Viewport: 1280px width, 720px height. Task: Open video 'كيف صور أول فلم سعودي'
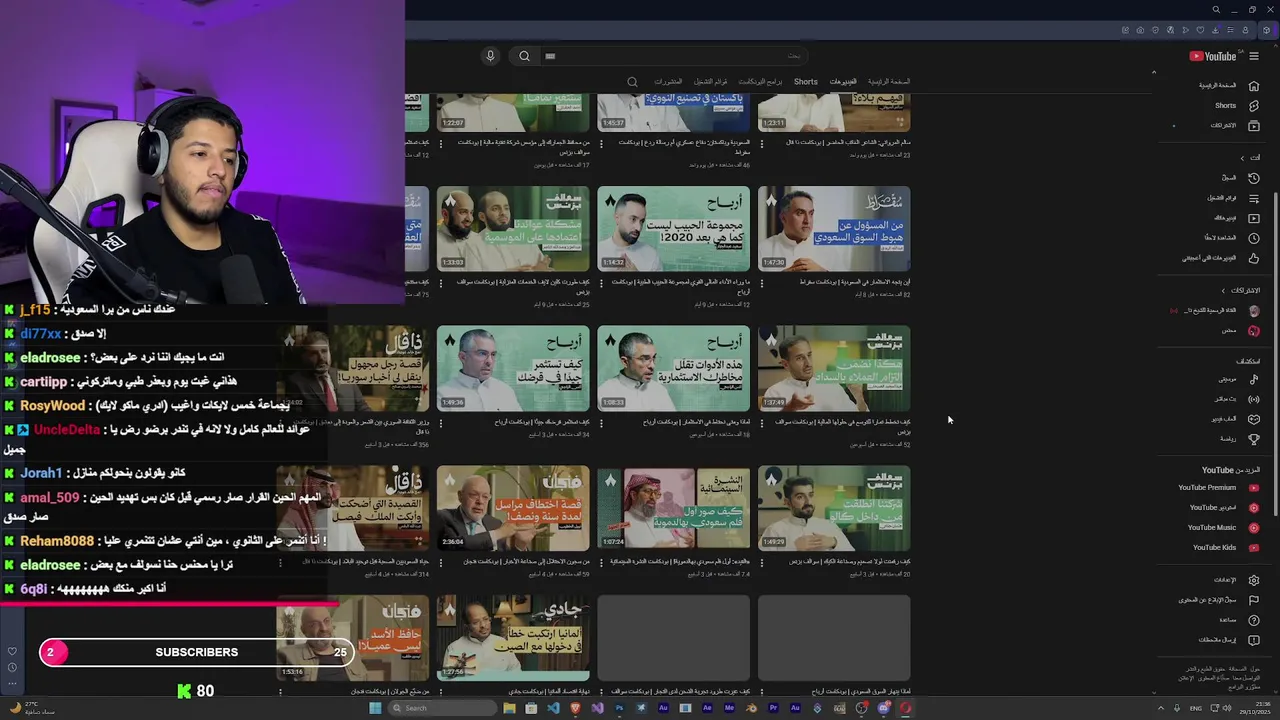coord(673,508)
